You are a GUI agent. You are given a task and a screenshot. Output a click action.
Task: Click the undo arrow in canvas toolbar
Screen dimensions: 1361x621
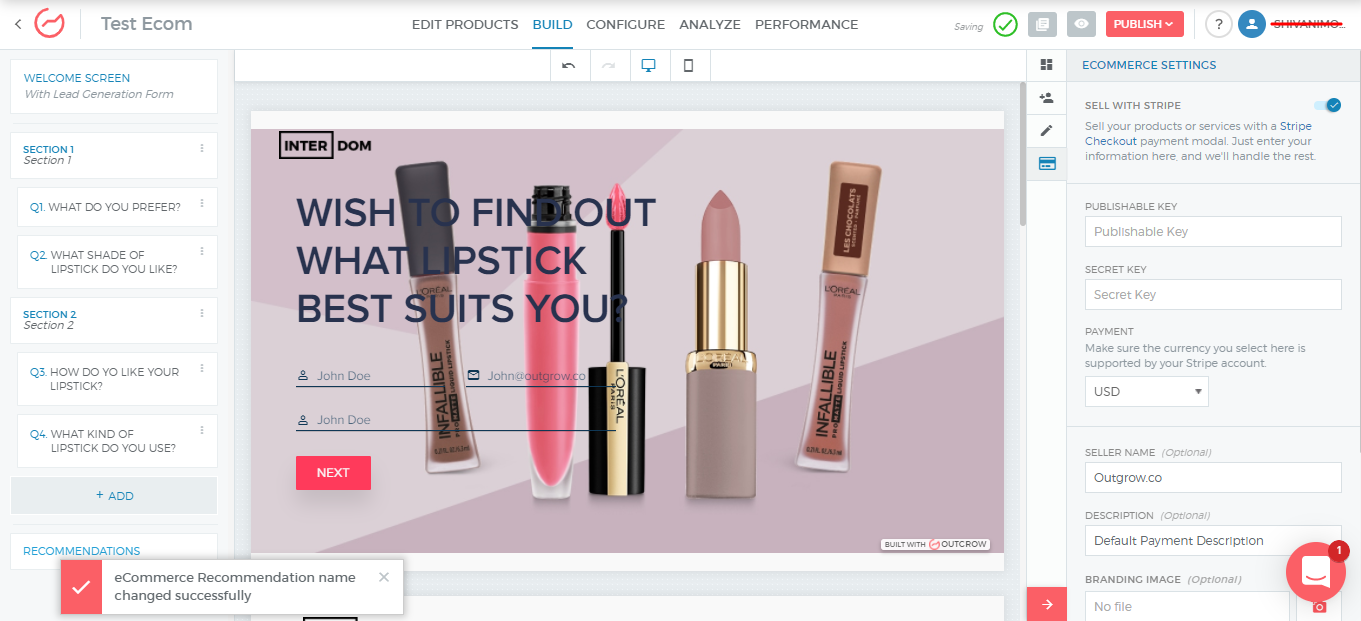click(x=569, y=65)
